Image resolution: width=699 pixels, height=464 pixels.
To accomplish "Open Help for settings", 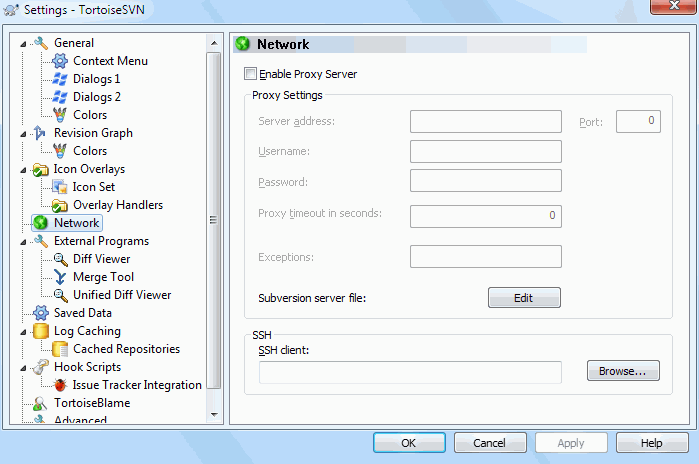I will (x=652, y=443).
